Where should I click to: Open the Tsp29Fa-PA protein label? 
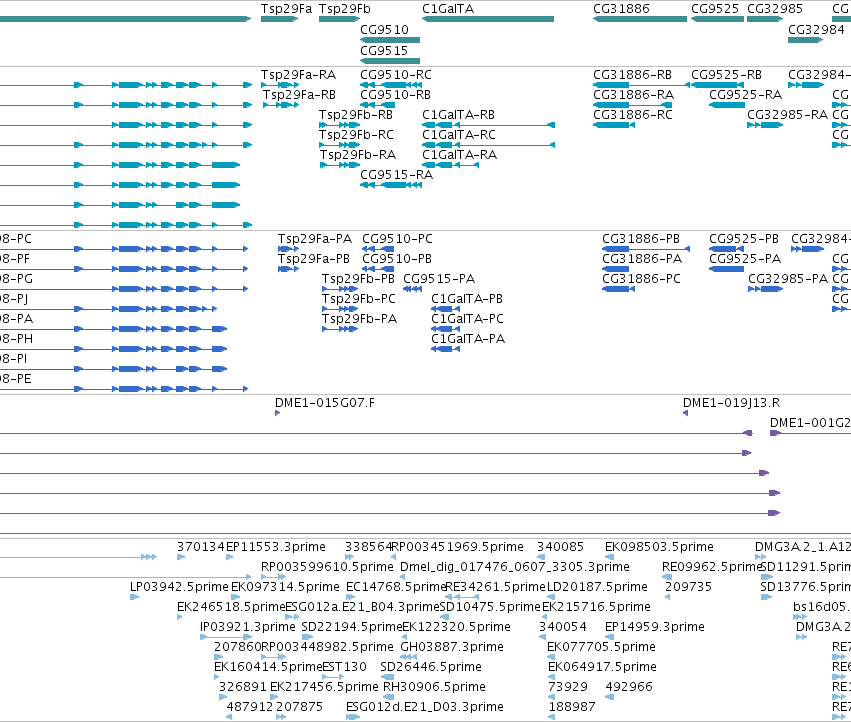tap(315, 239)
